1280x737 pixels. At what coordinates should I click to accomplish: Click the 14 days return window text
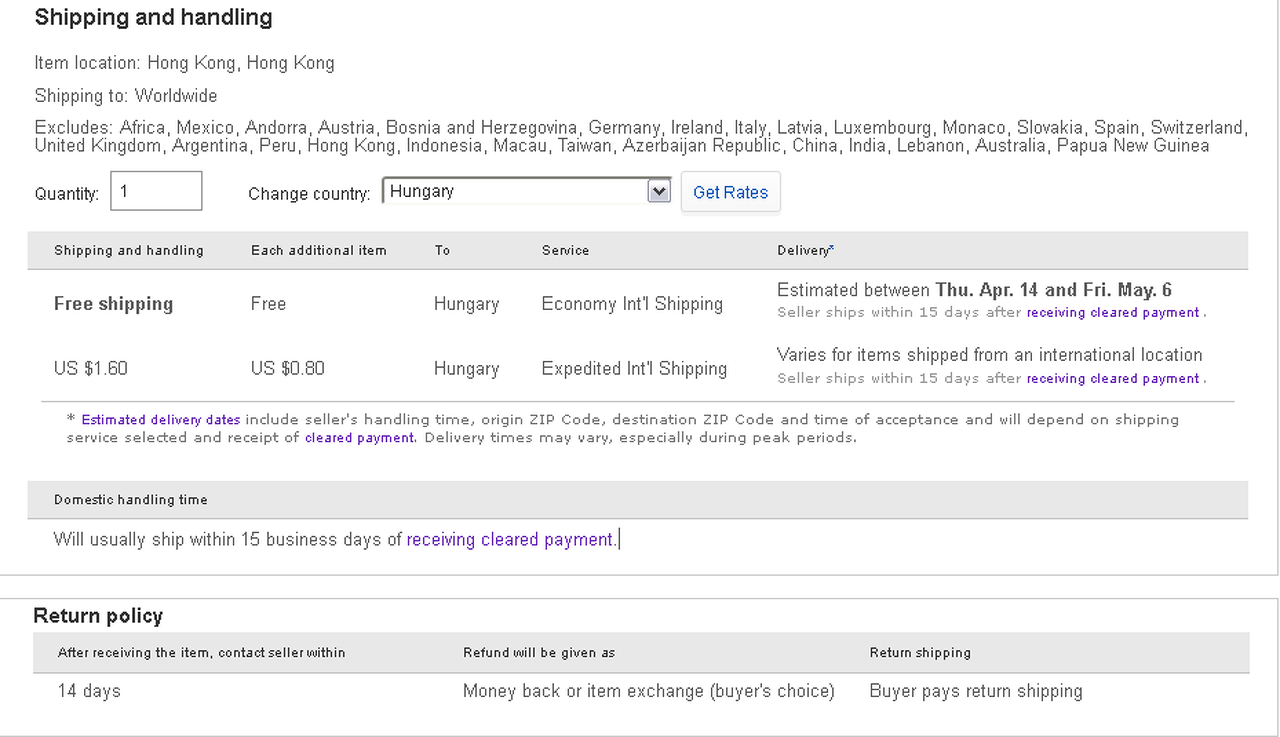point(89,691)
